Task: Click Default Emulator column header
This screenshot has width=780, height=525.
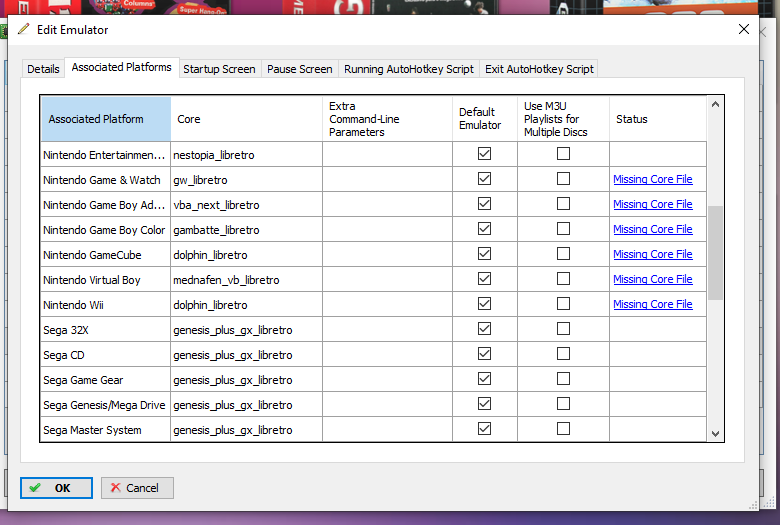Action: pyautogui.click(x=485, y=119)
